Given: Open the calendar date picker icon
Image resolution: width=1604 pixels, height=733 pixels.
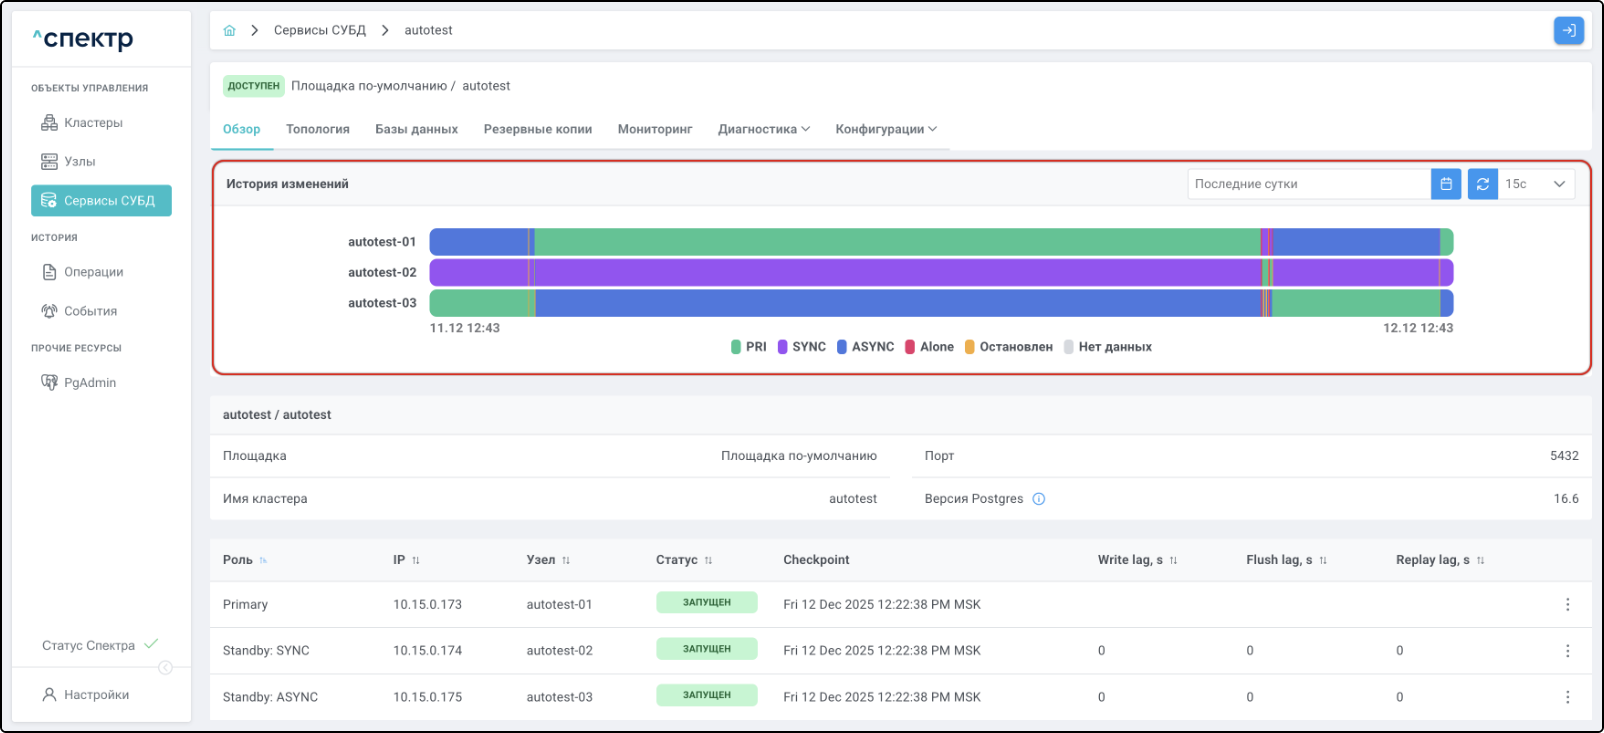Looking at the screenshot, I should click(1446, 184).
